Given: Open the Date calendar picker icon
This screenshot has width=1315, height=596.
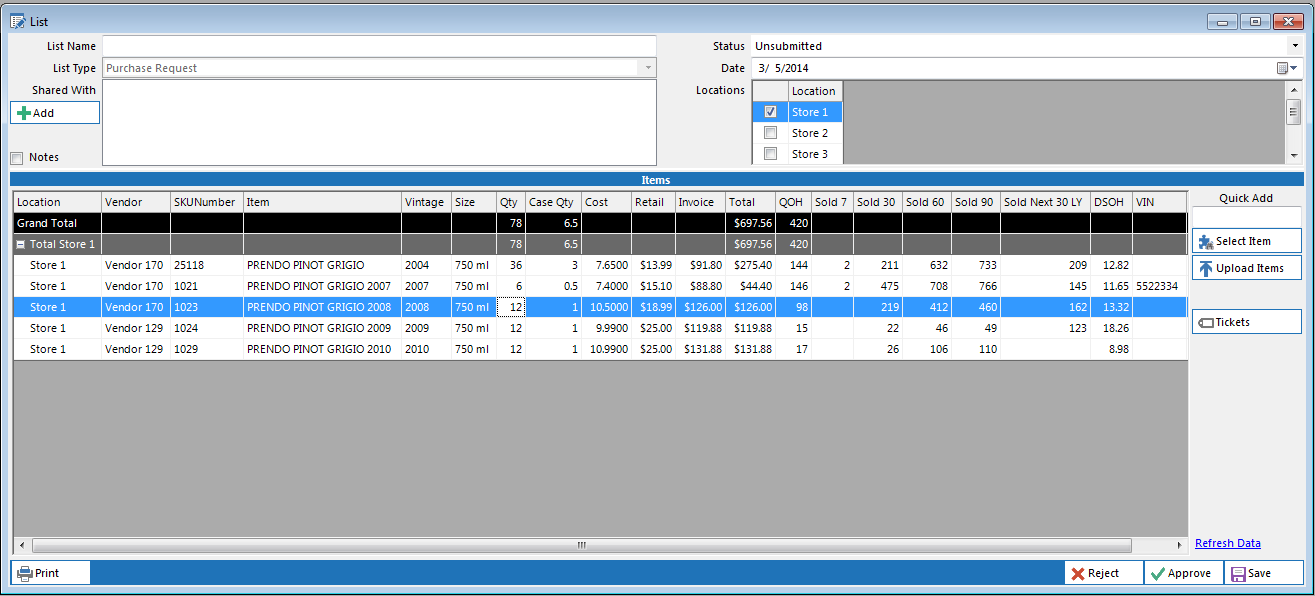Looking at the screenshot, I should point(1288,68).
